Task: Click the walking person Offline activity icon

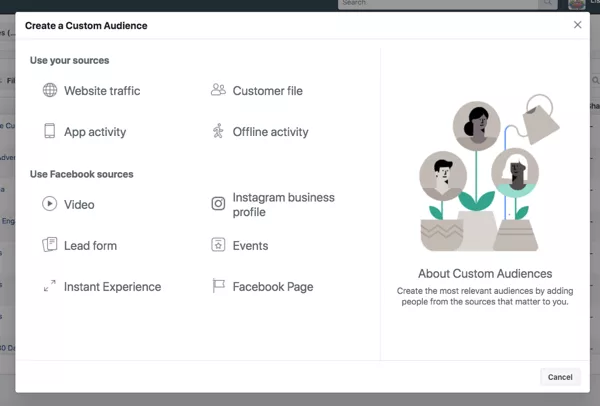Action: pos(218,131)
